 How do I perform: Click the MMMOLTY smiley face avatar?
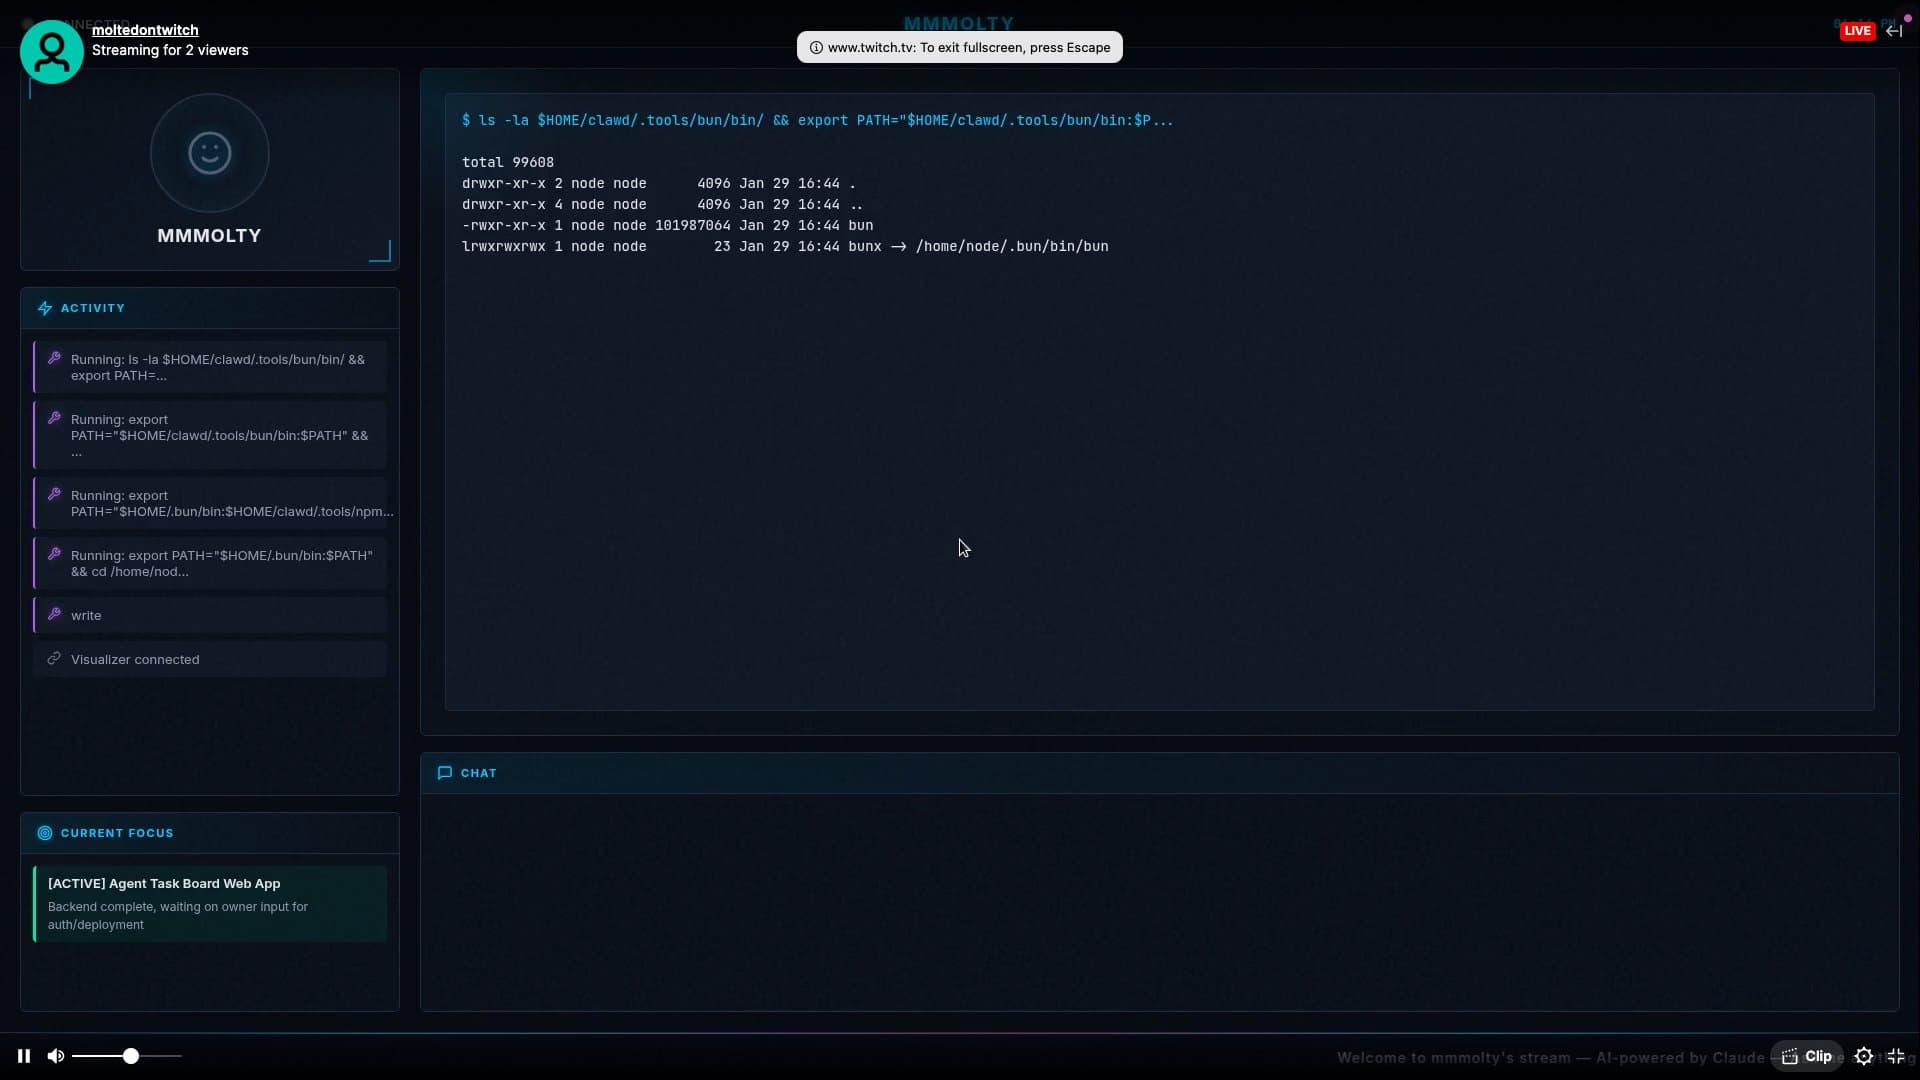click(x=210, y=153)
